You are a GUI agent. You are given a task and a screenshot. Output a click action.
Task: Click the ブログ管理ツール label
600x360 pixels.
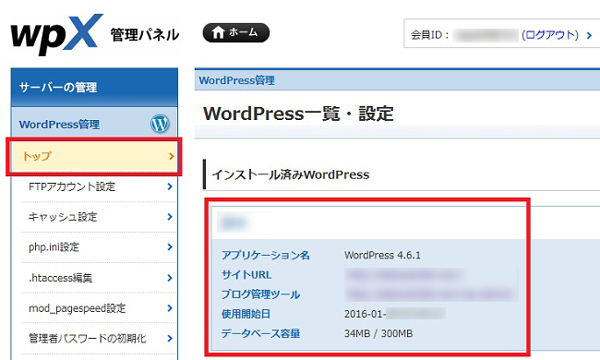pos(260,294)
